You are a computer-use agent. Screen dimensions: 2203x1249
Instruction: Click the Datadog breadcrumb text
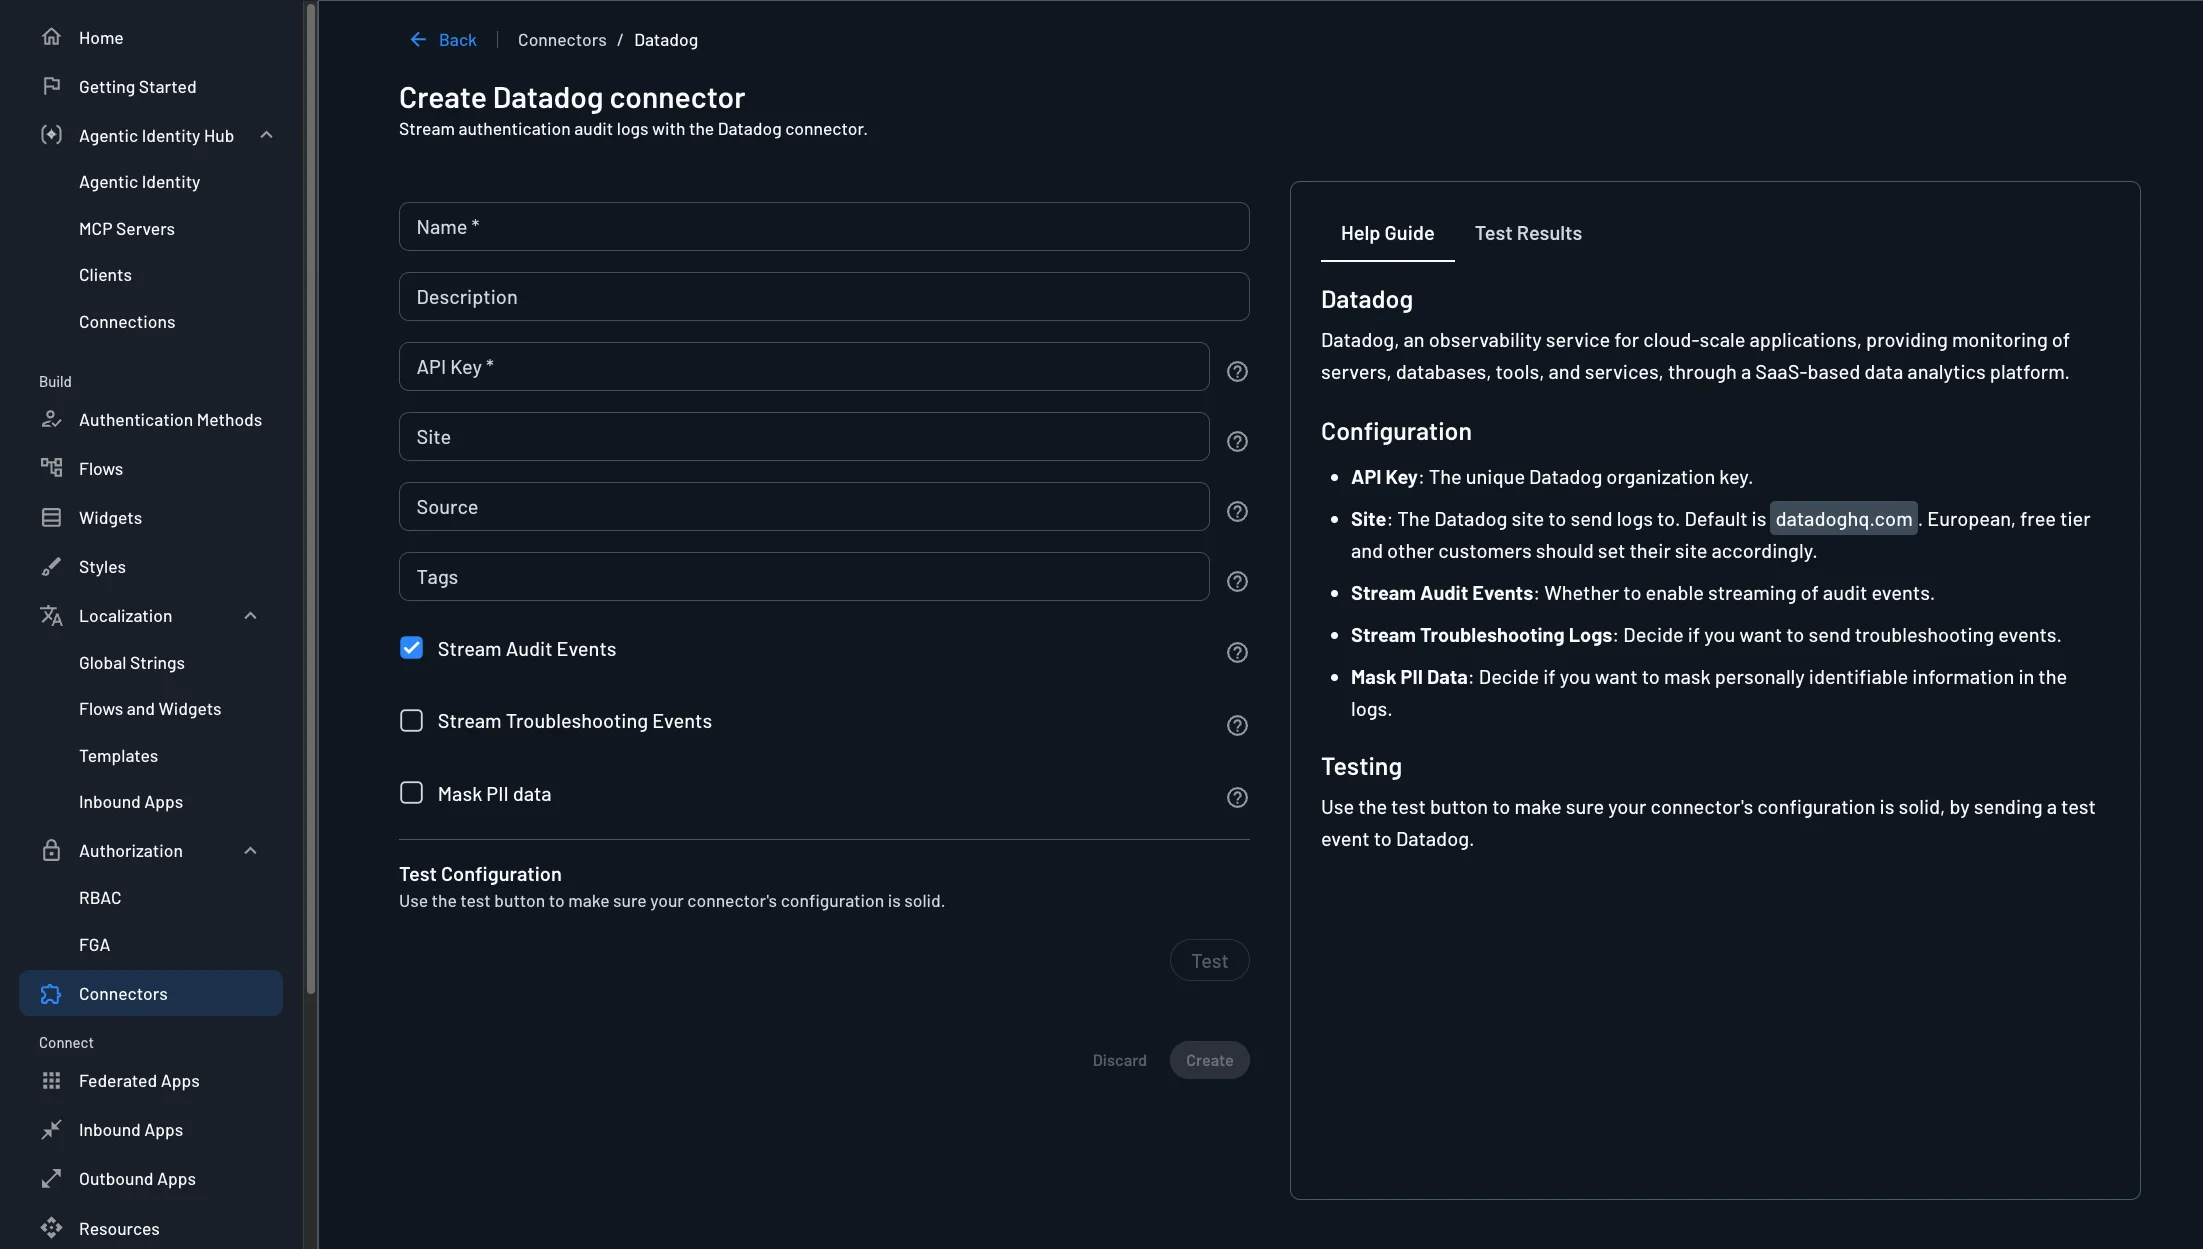[x=666, y=39]
